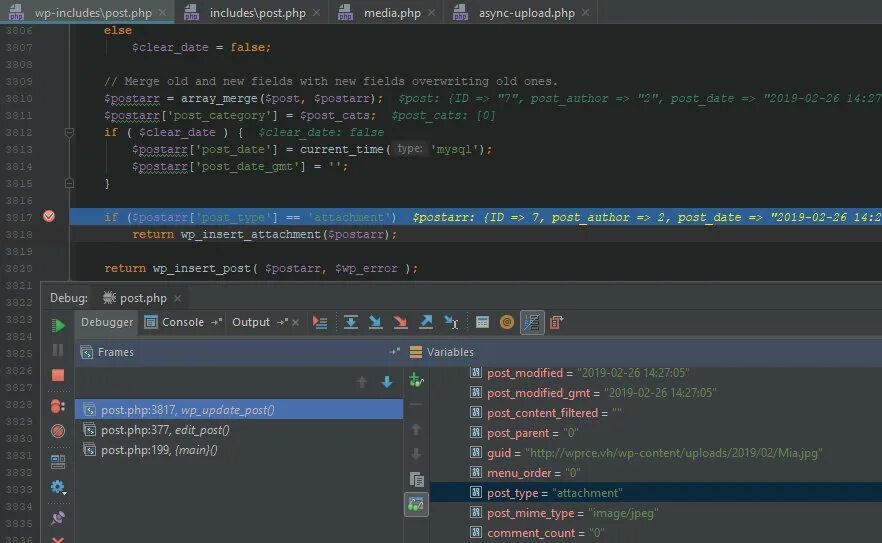882x543 pixels.
Task: Click the Step Over icon
Action: point(350,322)
